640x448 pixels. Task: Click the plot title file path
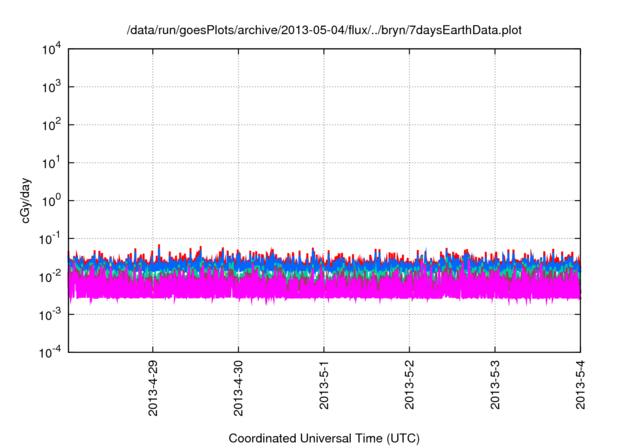click(x=324, y=30)
